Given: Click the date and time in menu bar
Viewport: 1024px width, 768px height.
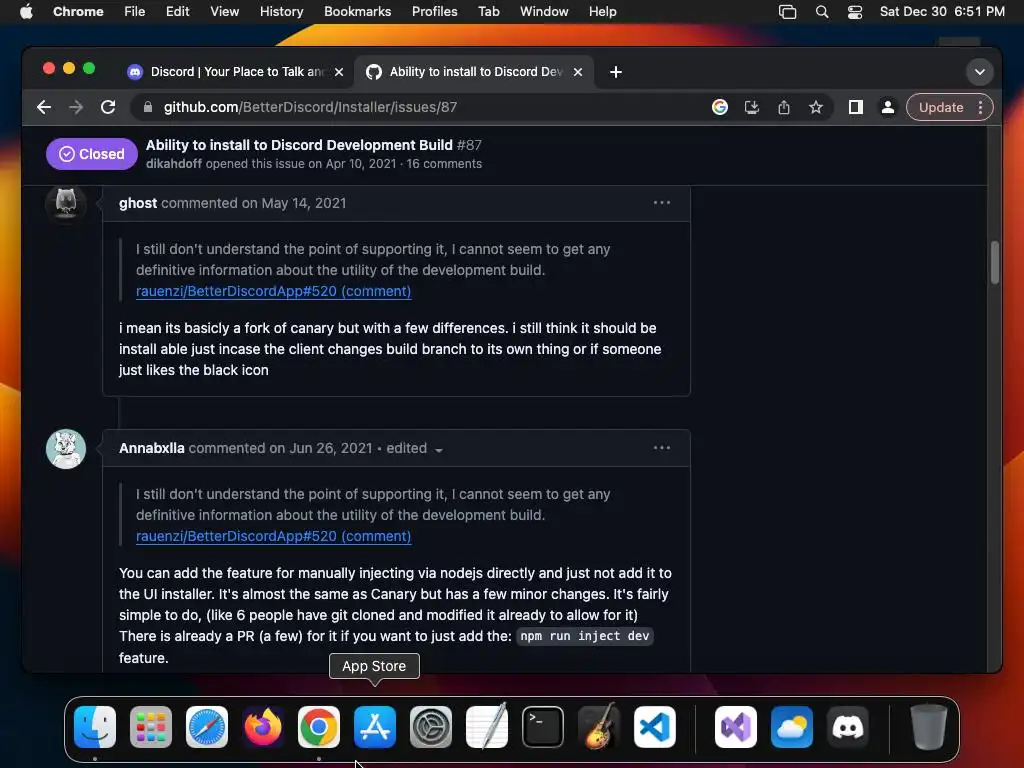Looking at the screenshot, I should (x=942, y=12).
